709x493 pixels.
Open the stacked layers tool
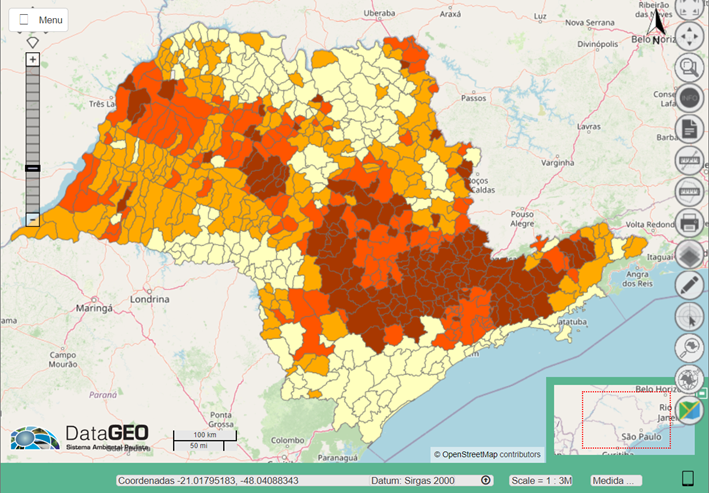click(x=688, y=252)
